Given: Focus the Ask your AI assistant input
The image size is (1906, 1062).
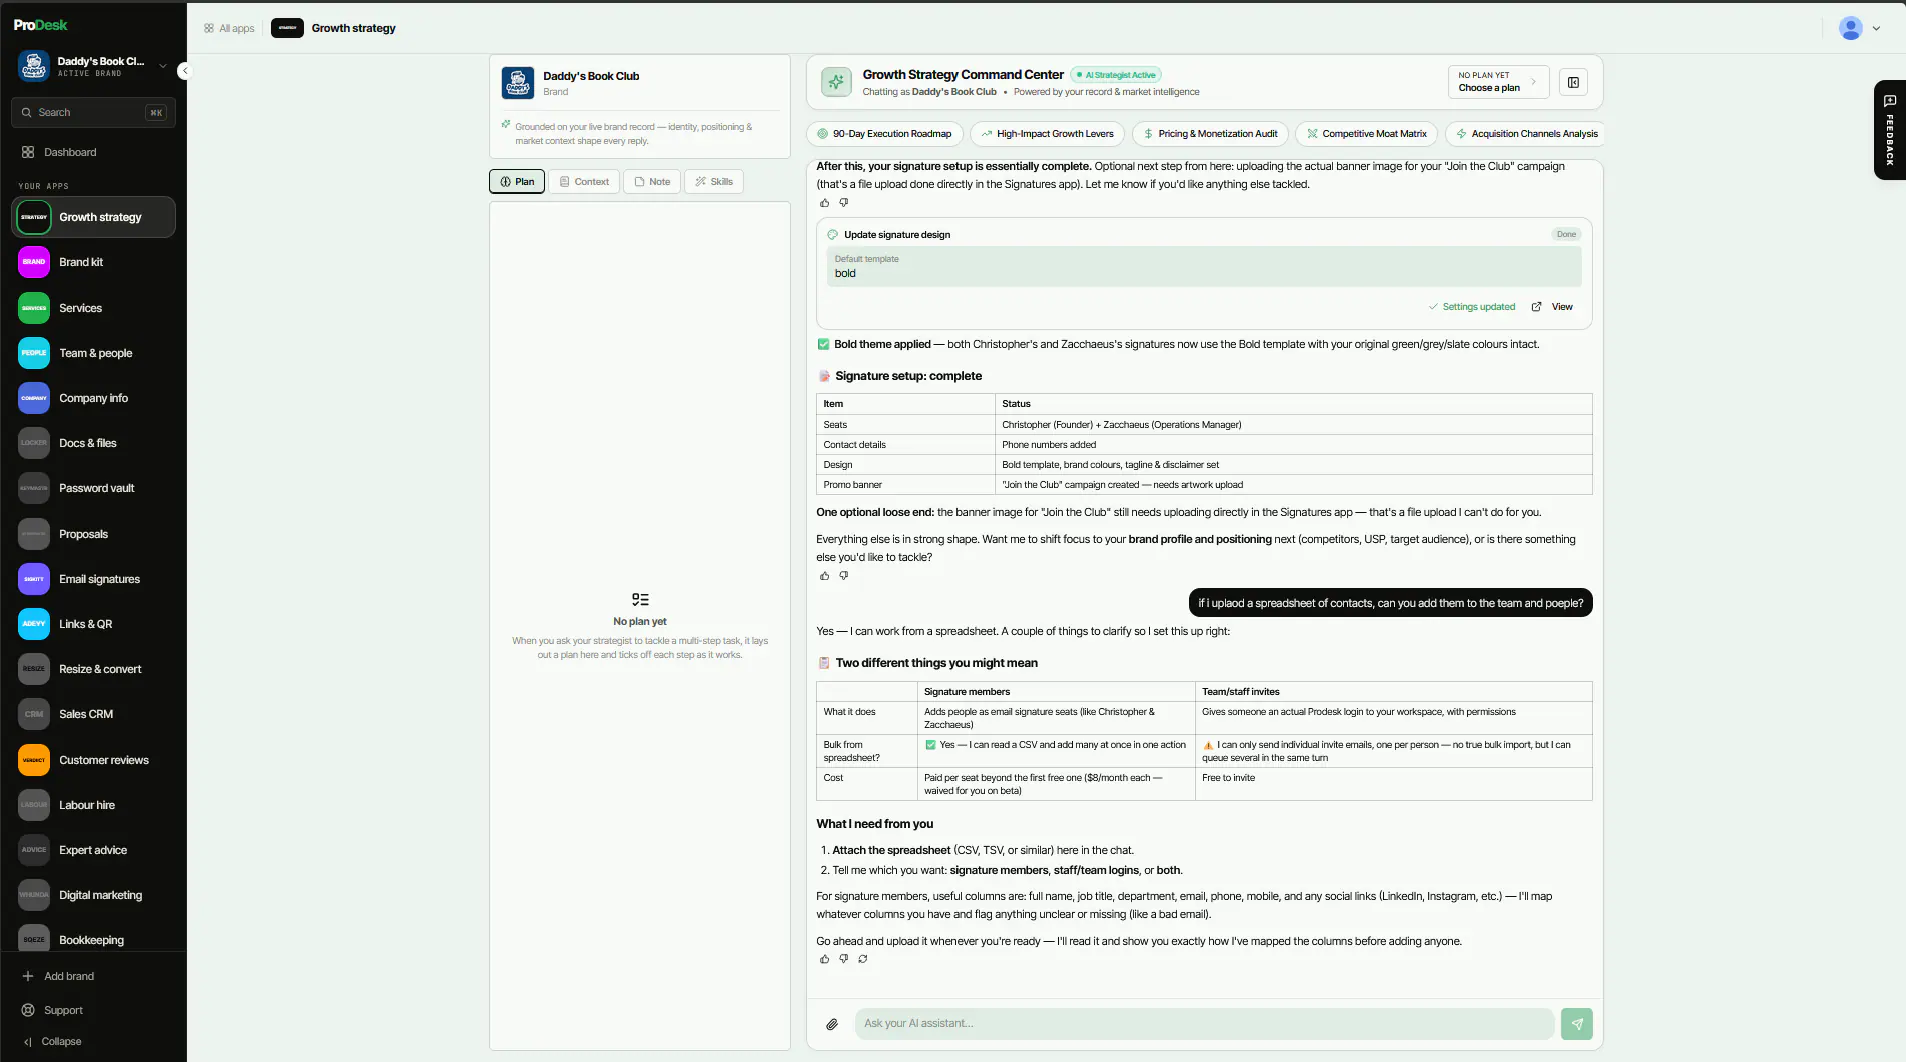Looking at the screenshot, I should click(1204, 1024).
